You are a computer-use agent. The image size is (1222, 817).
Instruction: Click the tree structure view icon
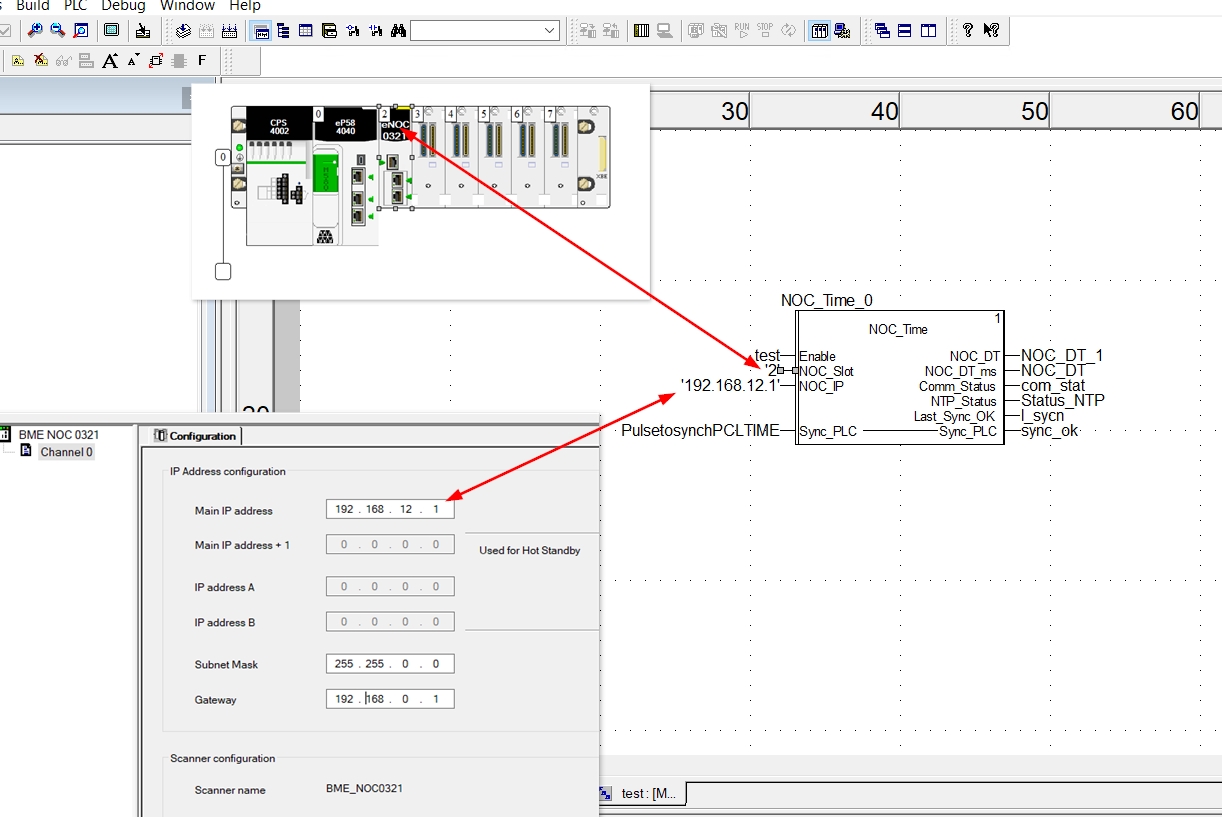tap(283, 30)
